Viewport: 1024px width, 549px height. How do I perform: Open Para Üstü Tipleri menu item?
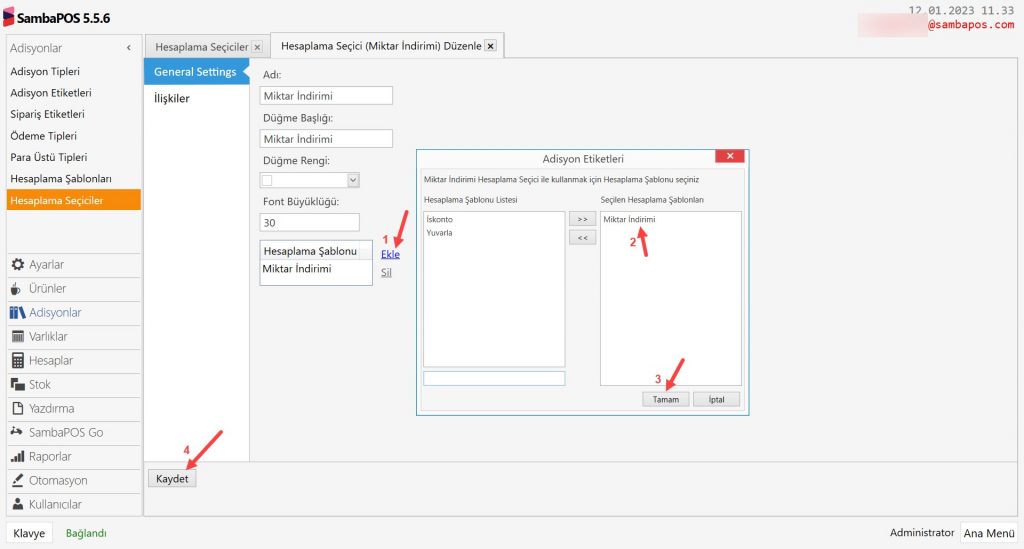(x=48, y=157)
